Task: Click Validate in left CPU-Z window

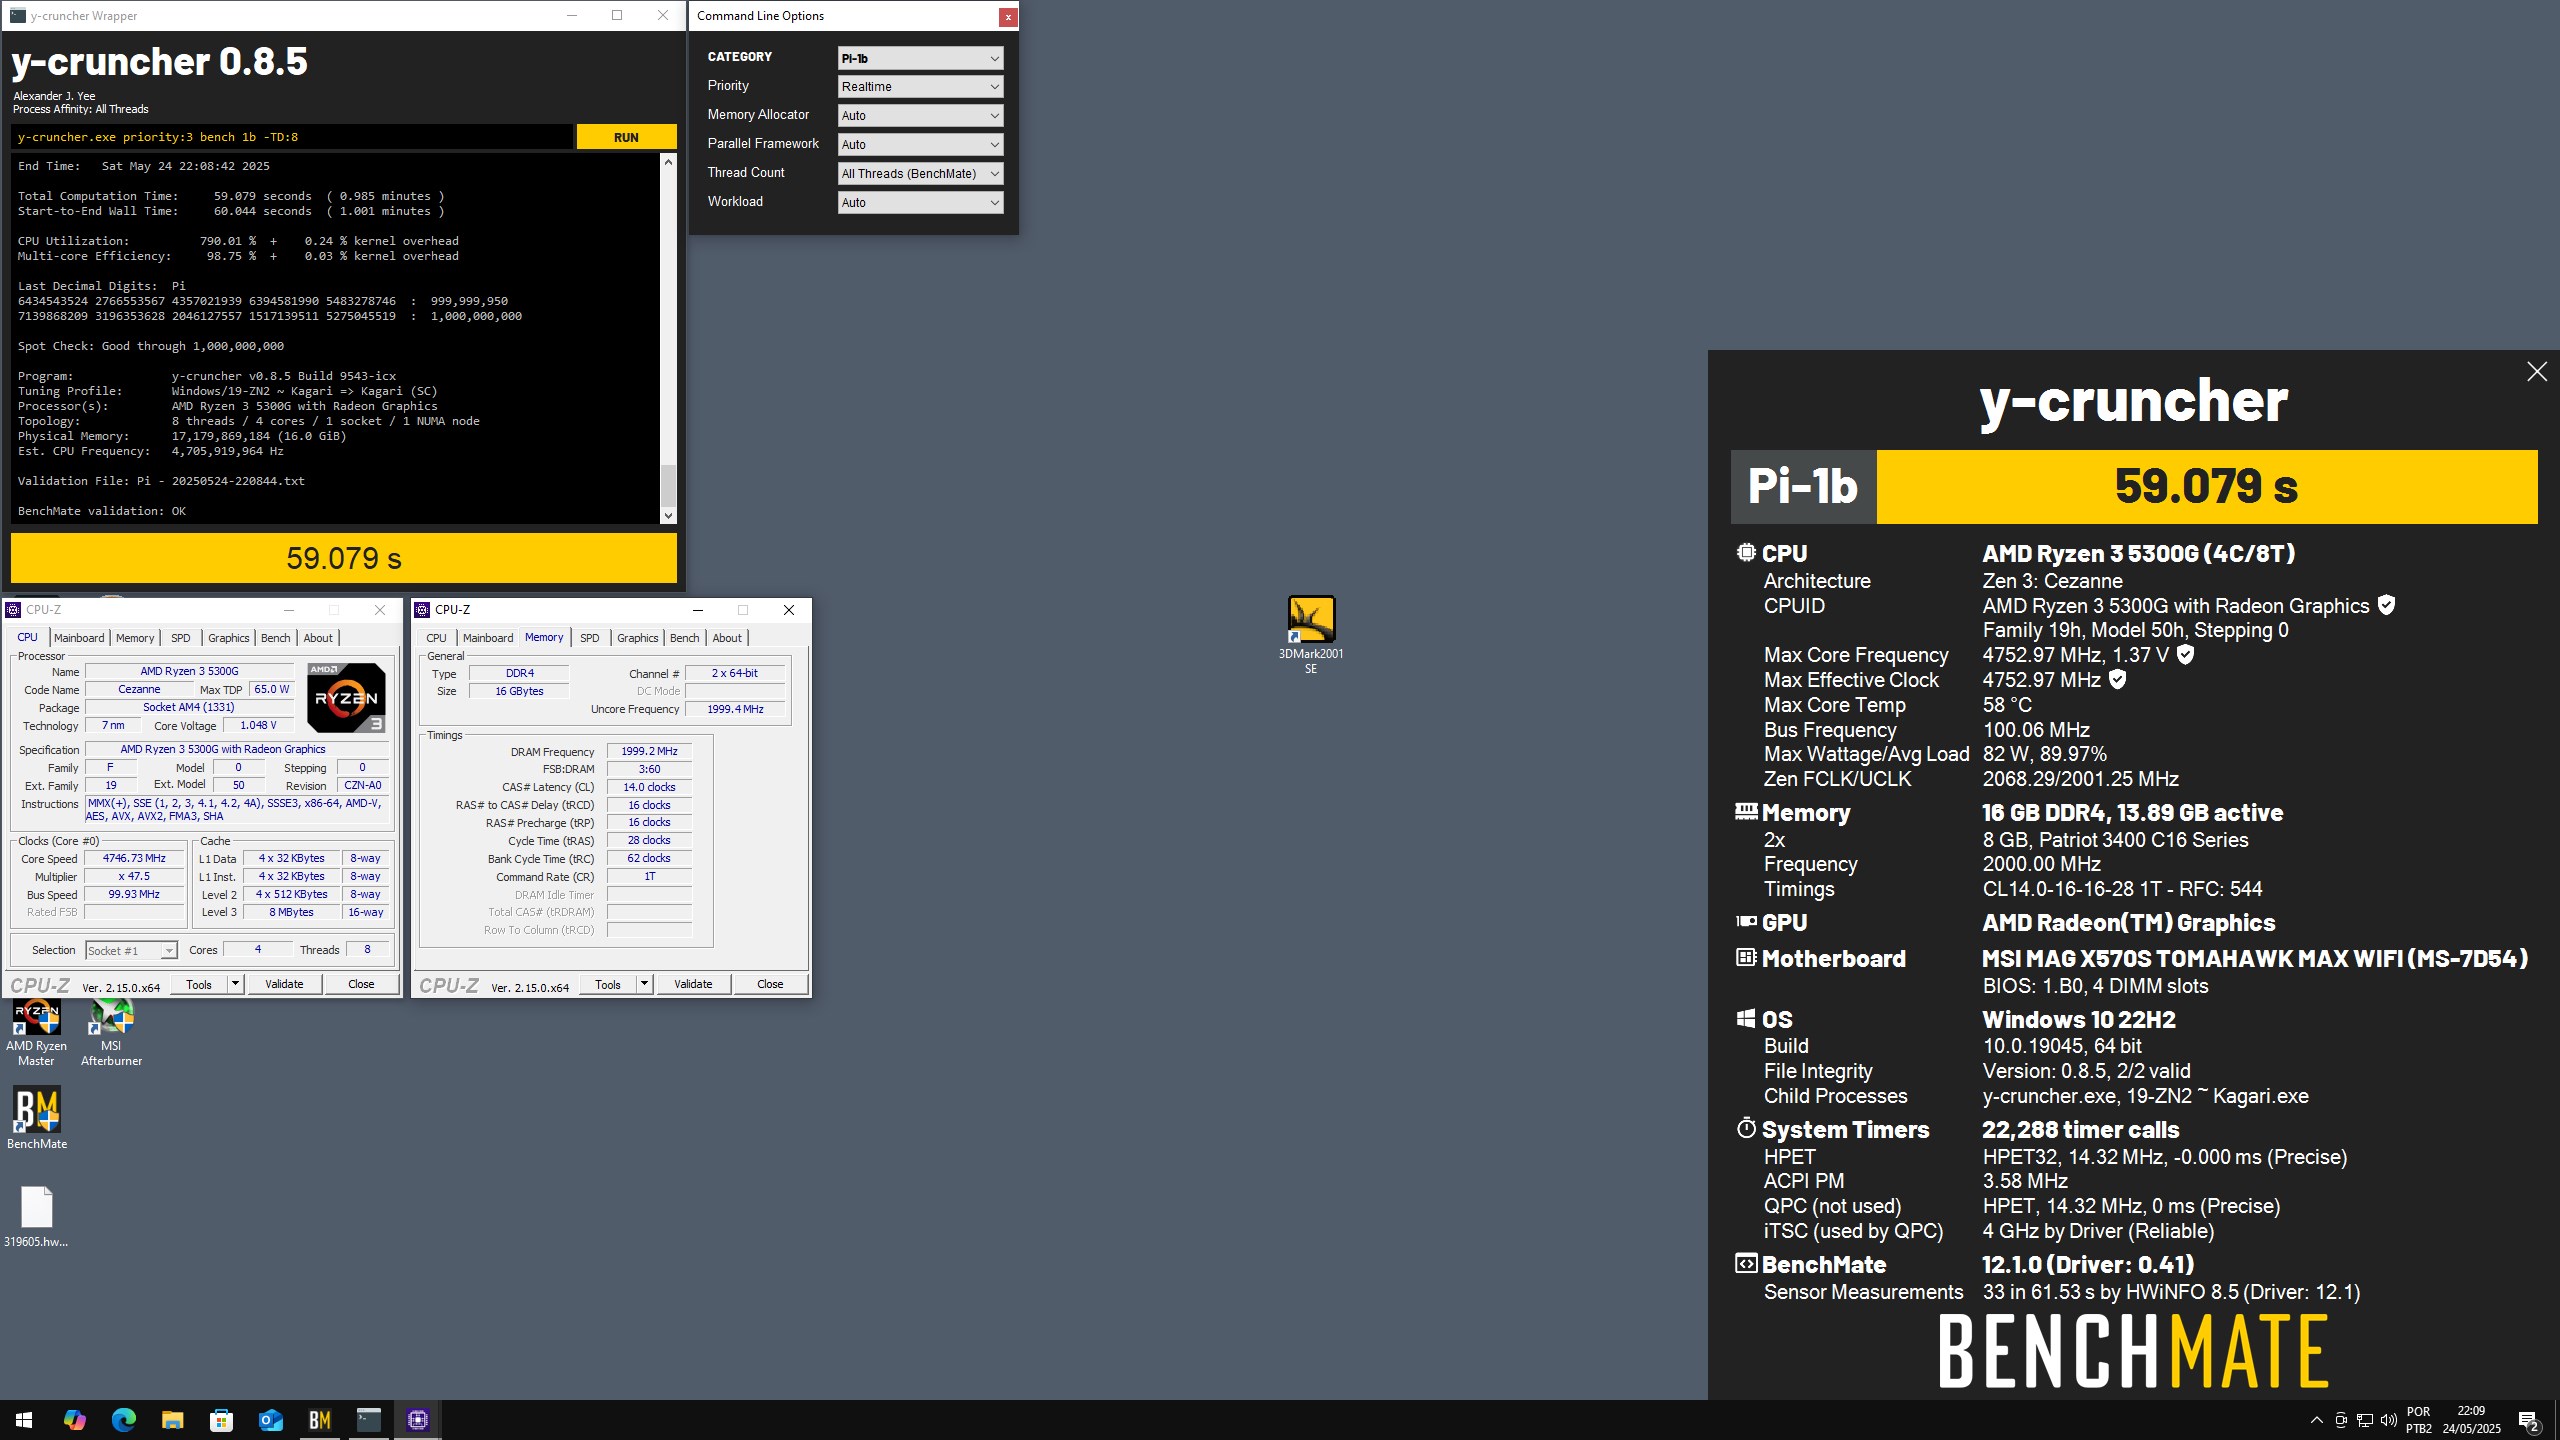Action: click(x=284, y=984)
